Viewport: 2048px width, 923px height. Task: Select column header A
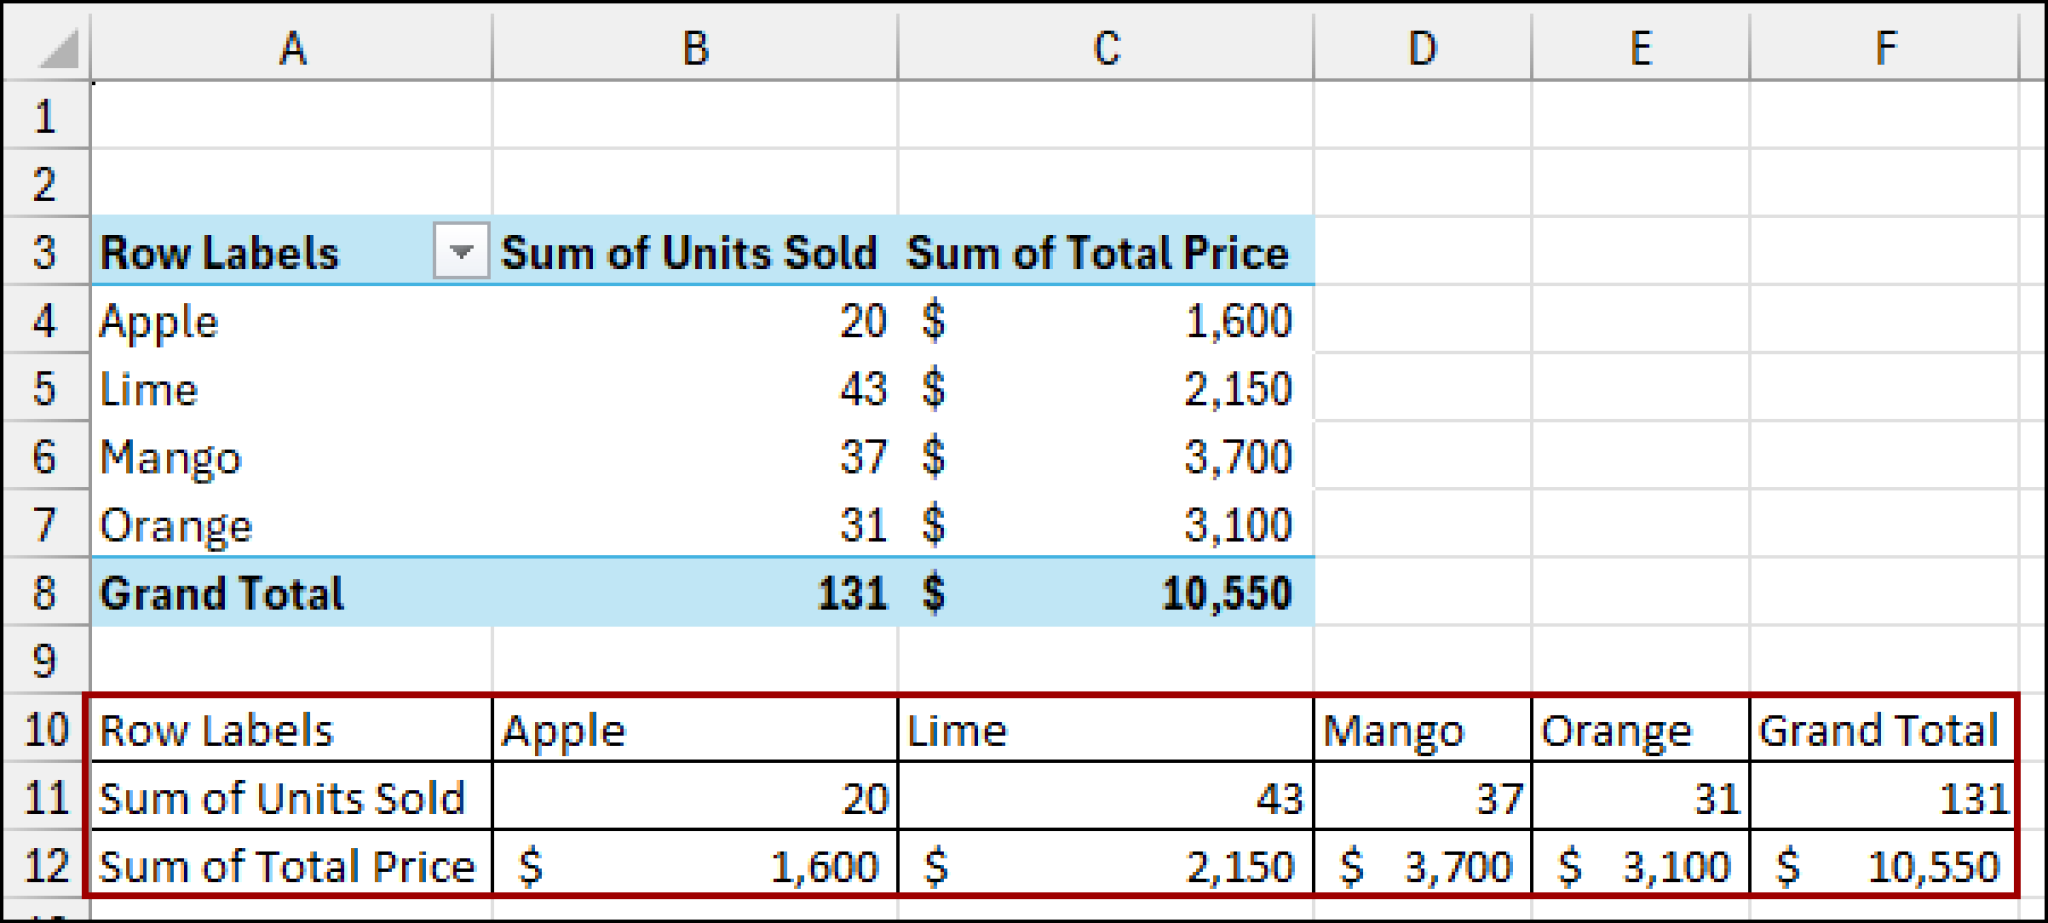coord(290,47)
